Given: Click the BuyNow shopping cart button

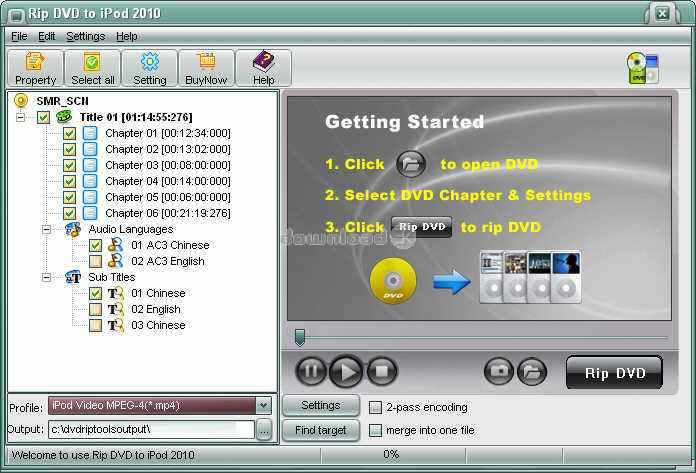Looking at the screenshot, I should coord(206,68).
